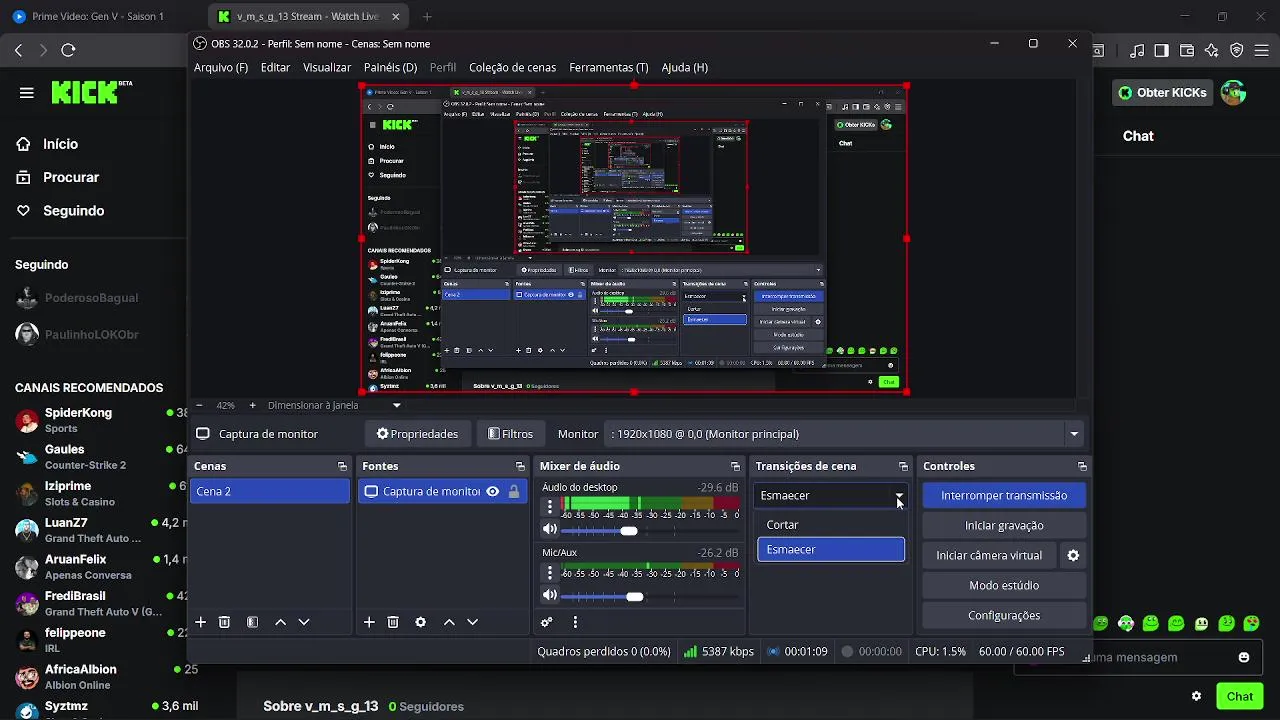This screenshot has width=1280, height=720.
Task: Reload the browser page
Action: [x=68, y=50]
